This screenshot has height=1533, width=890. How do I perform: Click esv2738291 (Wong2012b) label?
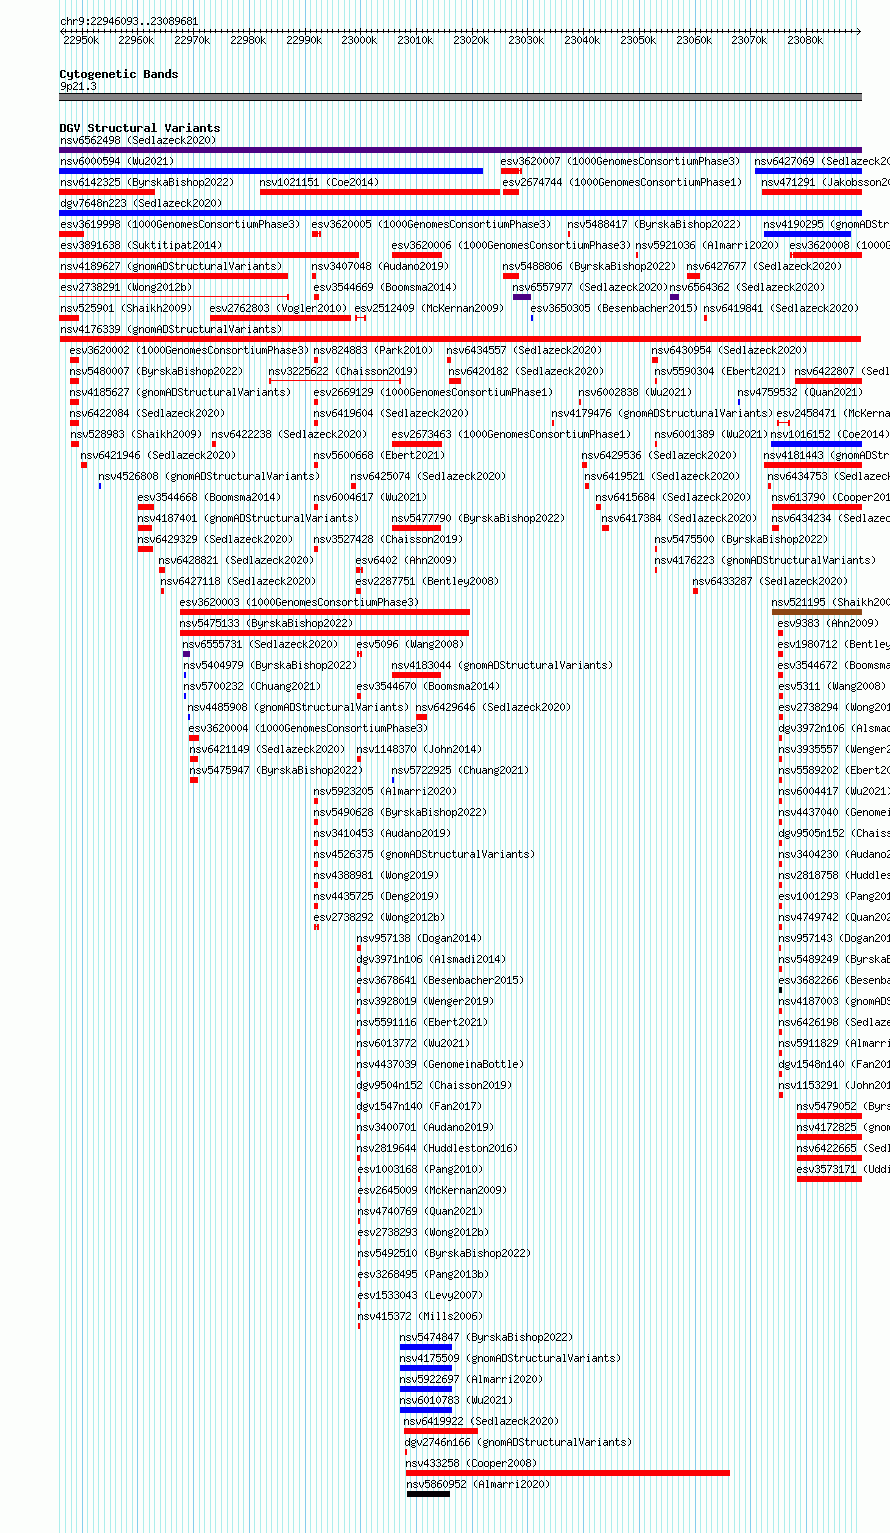(125, 287)
